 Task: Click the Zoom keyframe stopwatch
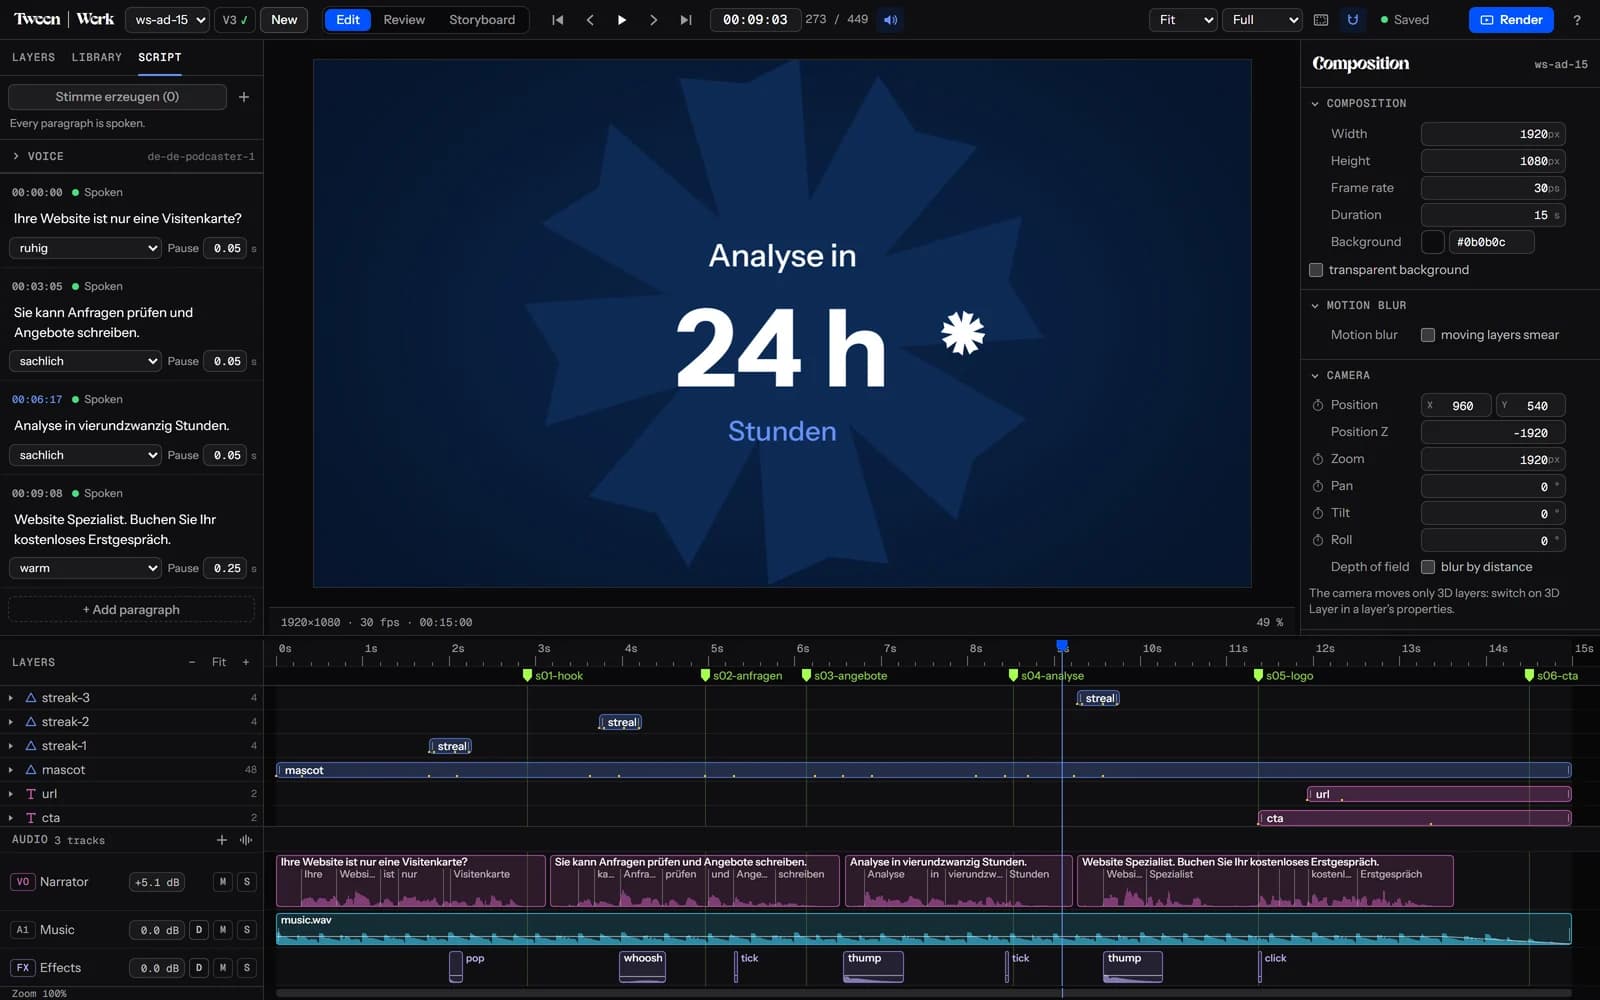1318,459
